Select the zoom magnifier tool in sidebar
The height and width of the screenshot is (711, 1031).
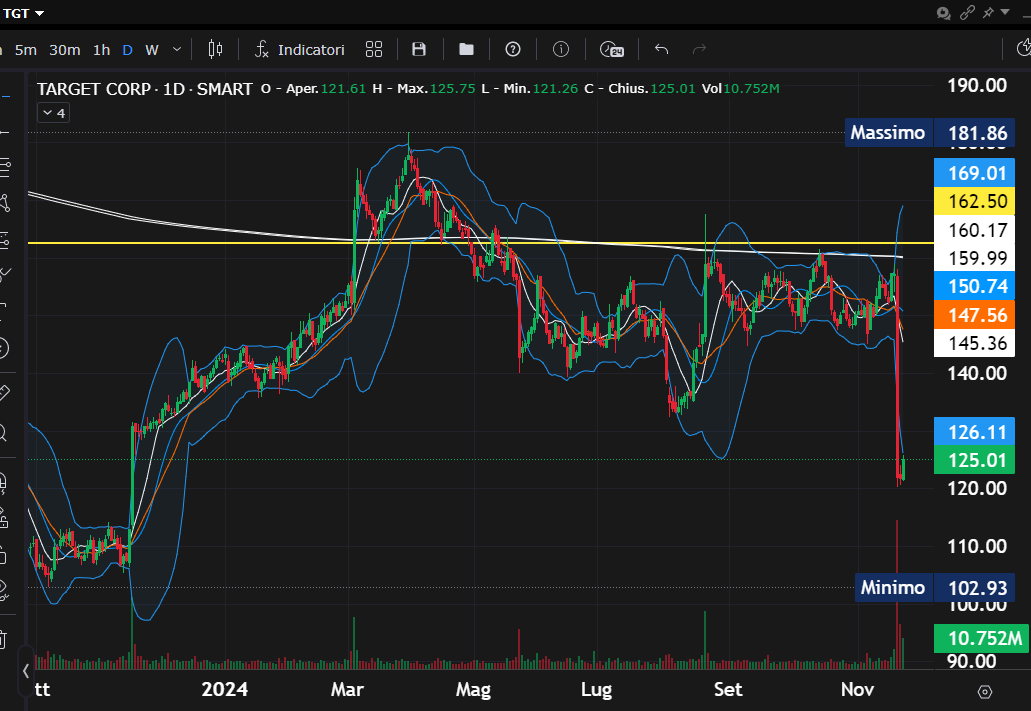[3, 433]
